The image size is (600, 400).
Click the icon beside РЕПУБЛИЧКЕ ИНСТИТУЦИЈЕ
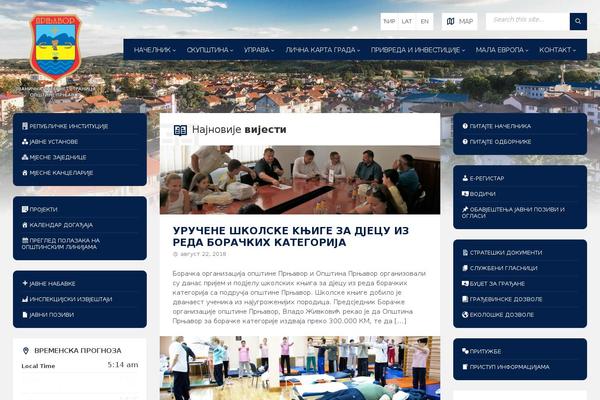click(25, 126)
